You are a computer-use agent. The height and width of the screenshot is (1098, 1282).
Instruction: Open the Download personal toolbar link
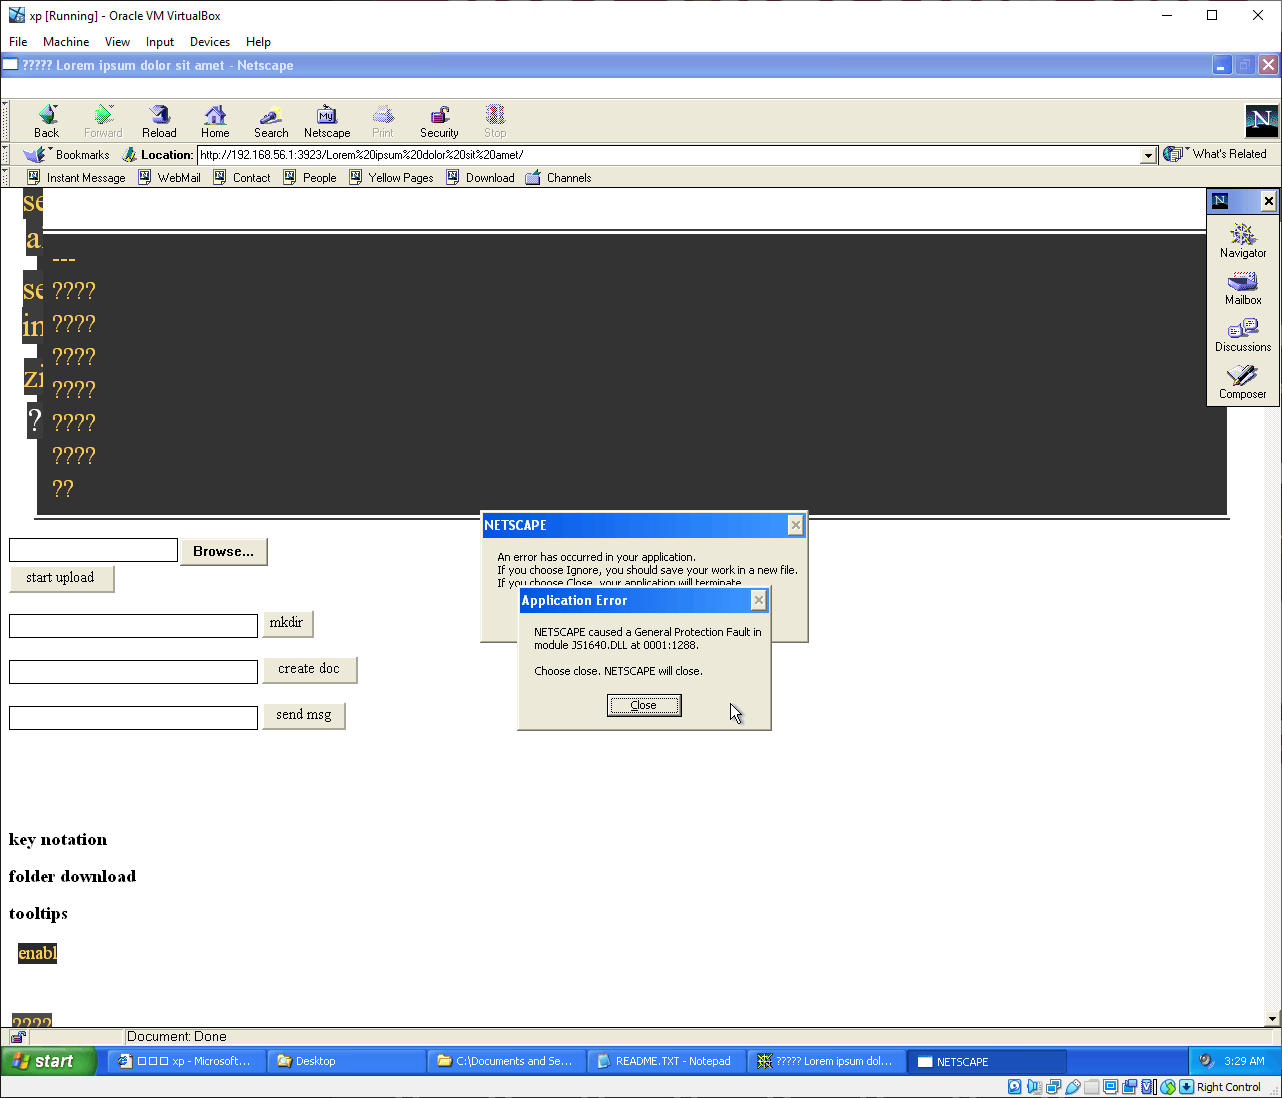coord(481,178)
